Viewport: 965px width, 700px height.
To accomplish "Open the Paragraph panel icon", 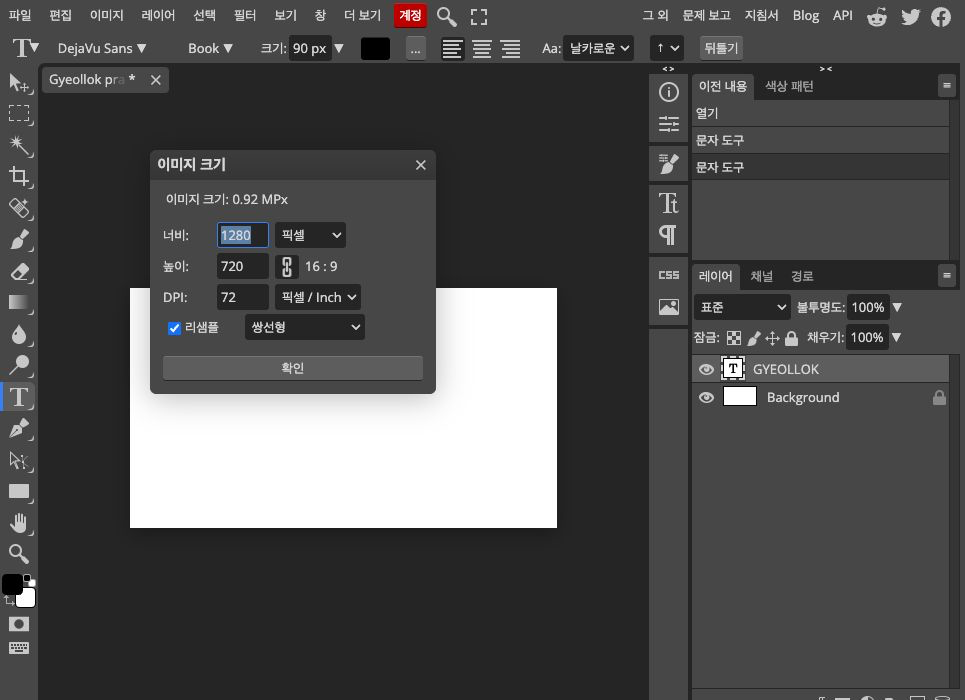I will pyautogui.click(x=668, y=235).
